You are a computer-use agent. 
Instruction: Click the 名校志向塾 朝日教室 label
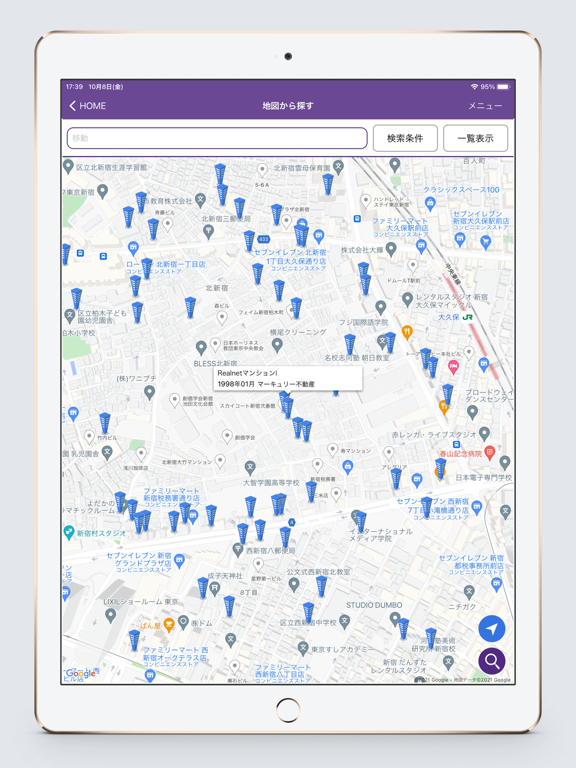click(x=357, y=358)
